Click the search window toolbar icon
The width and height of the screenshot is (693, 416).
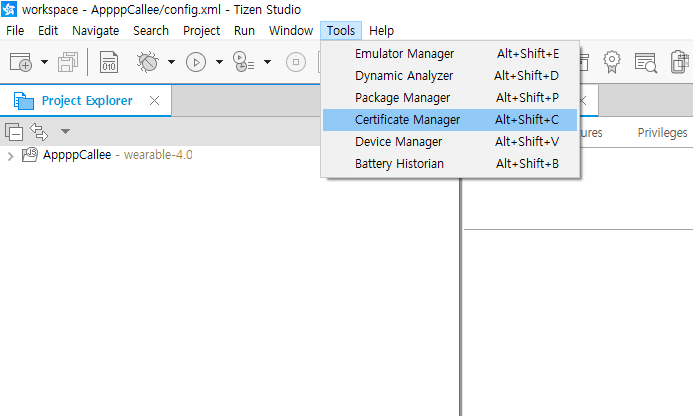tap(646, 62)
